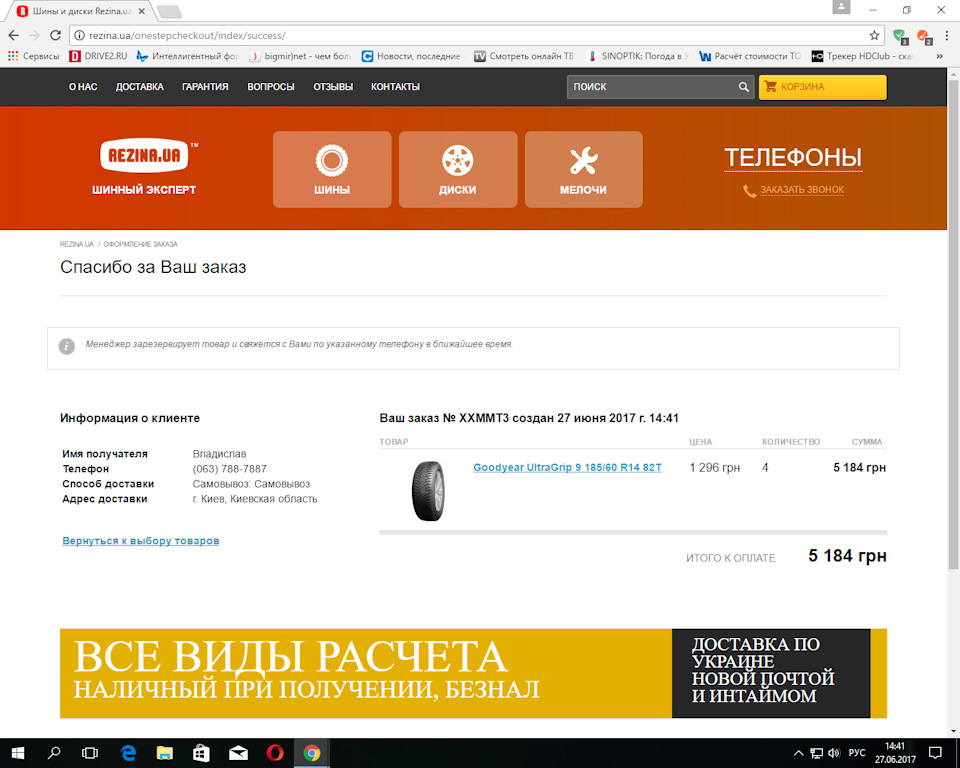Screen dimensions: 960x768
Task: Click the red extension icon in toolbar
Action: 924,36
